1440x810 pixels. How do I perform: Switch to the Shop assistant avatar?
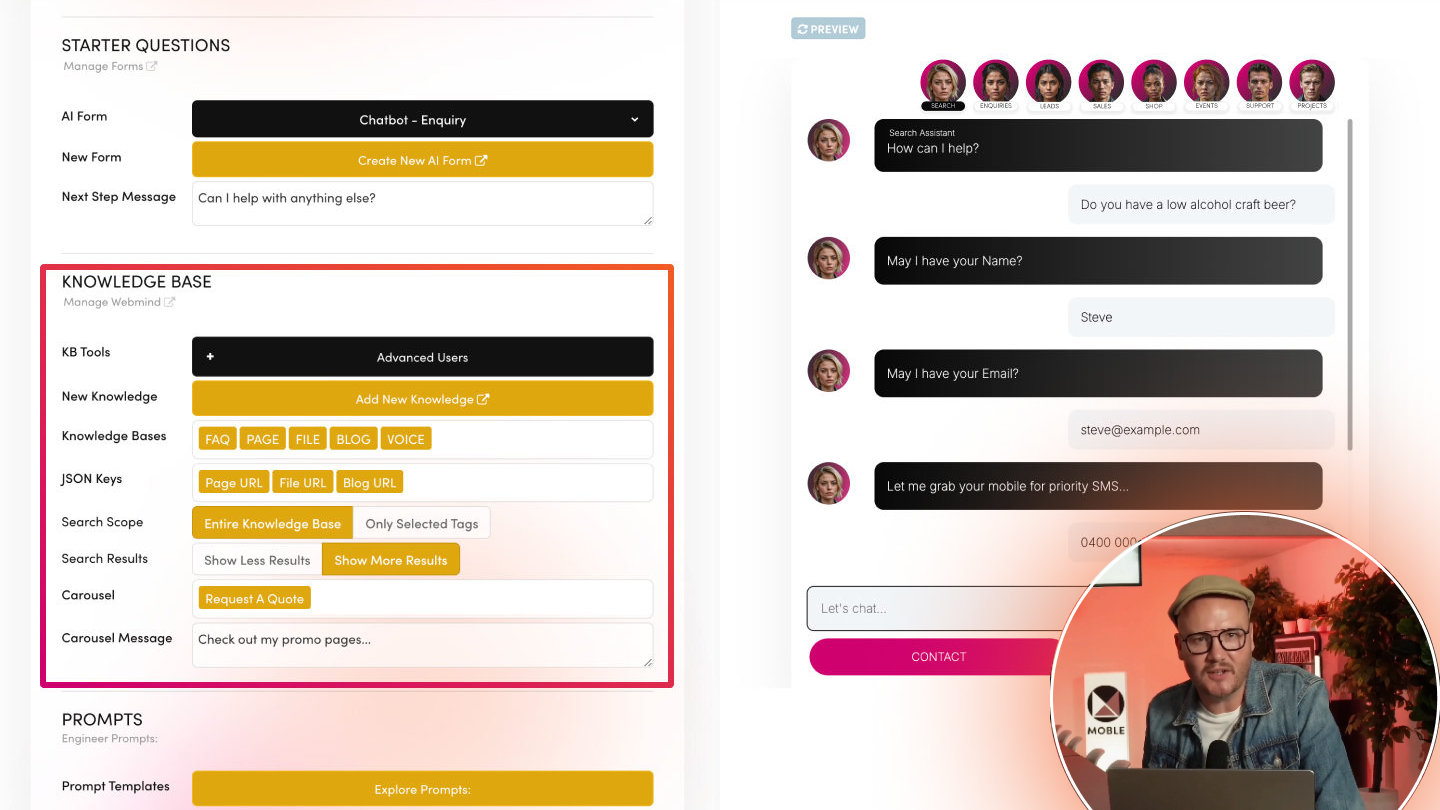(x=1154, y=82)
